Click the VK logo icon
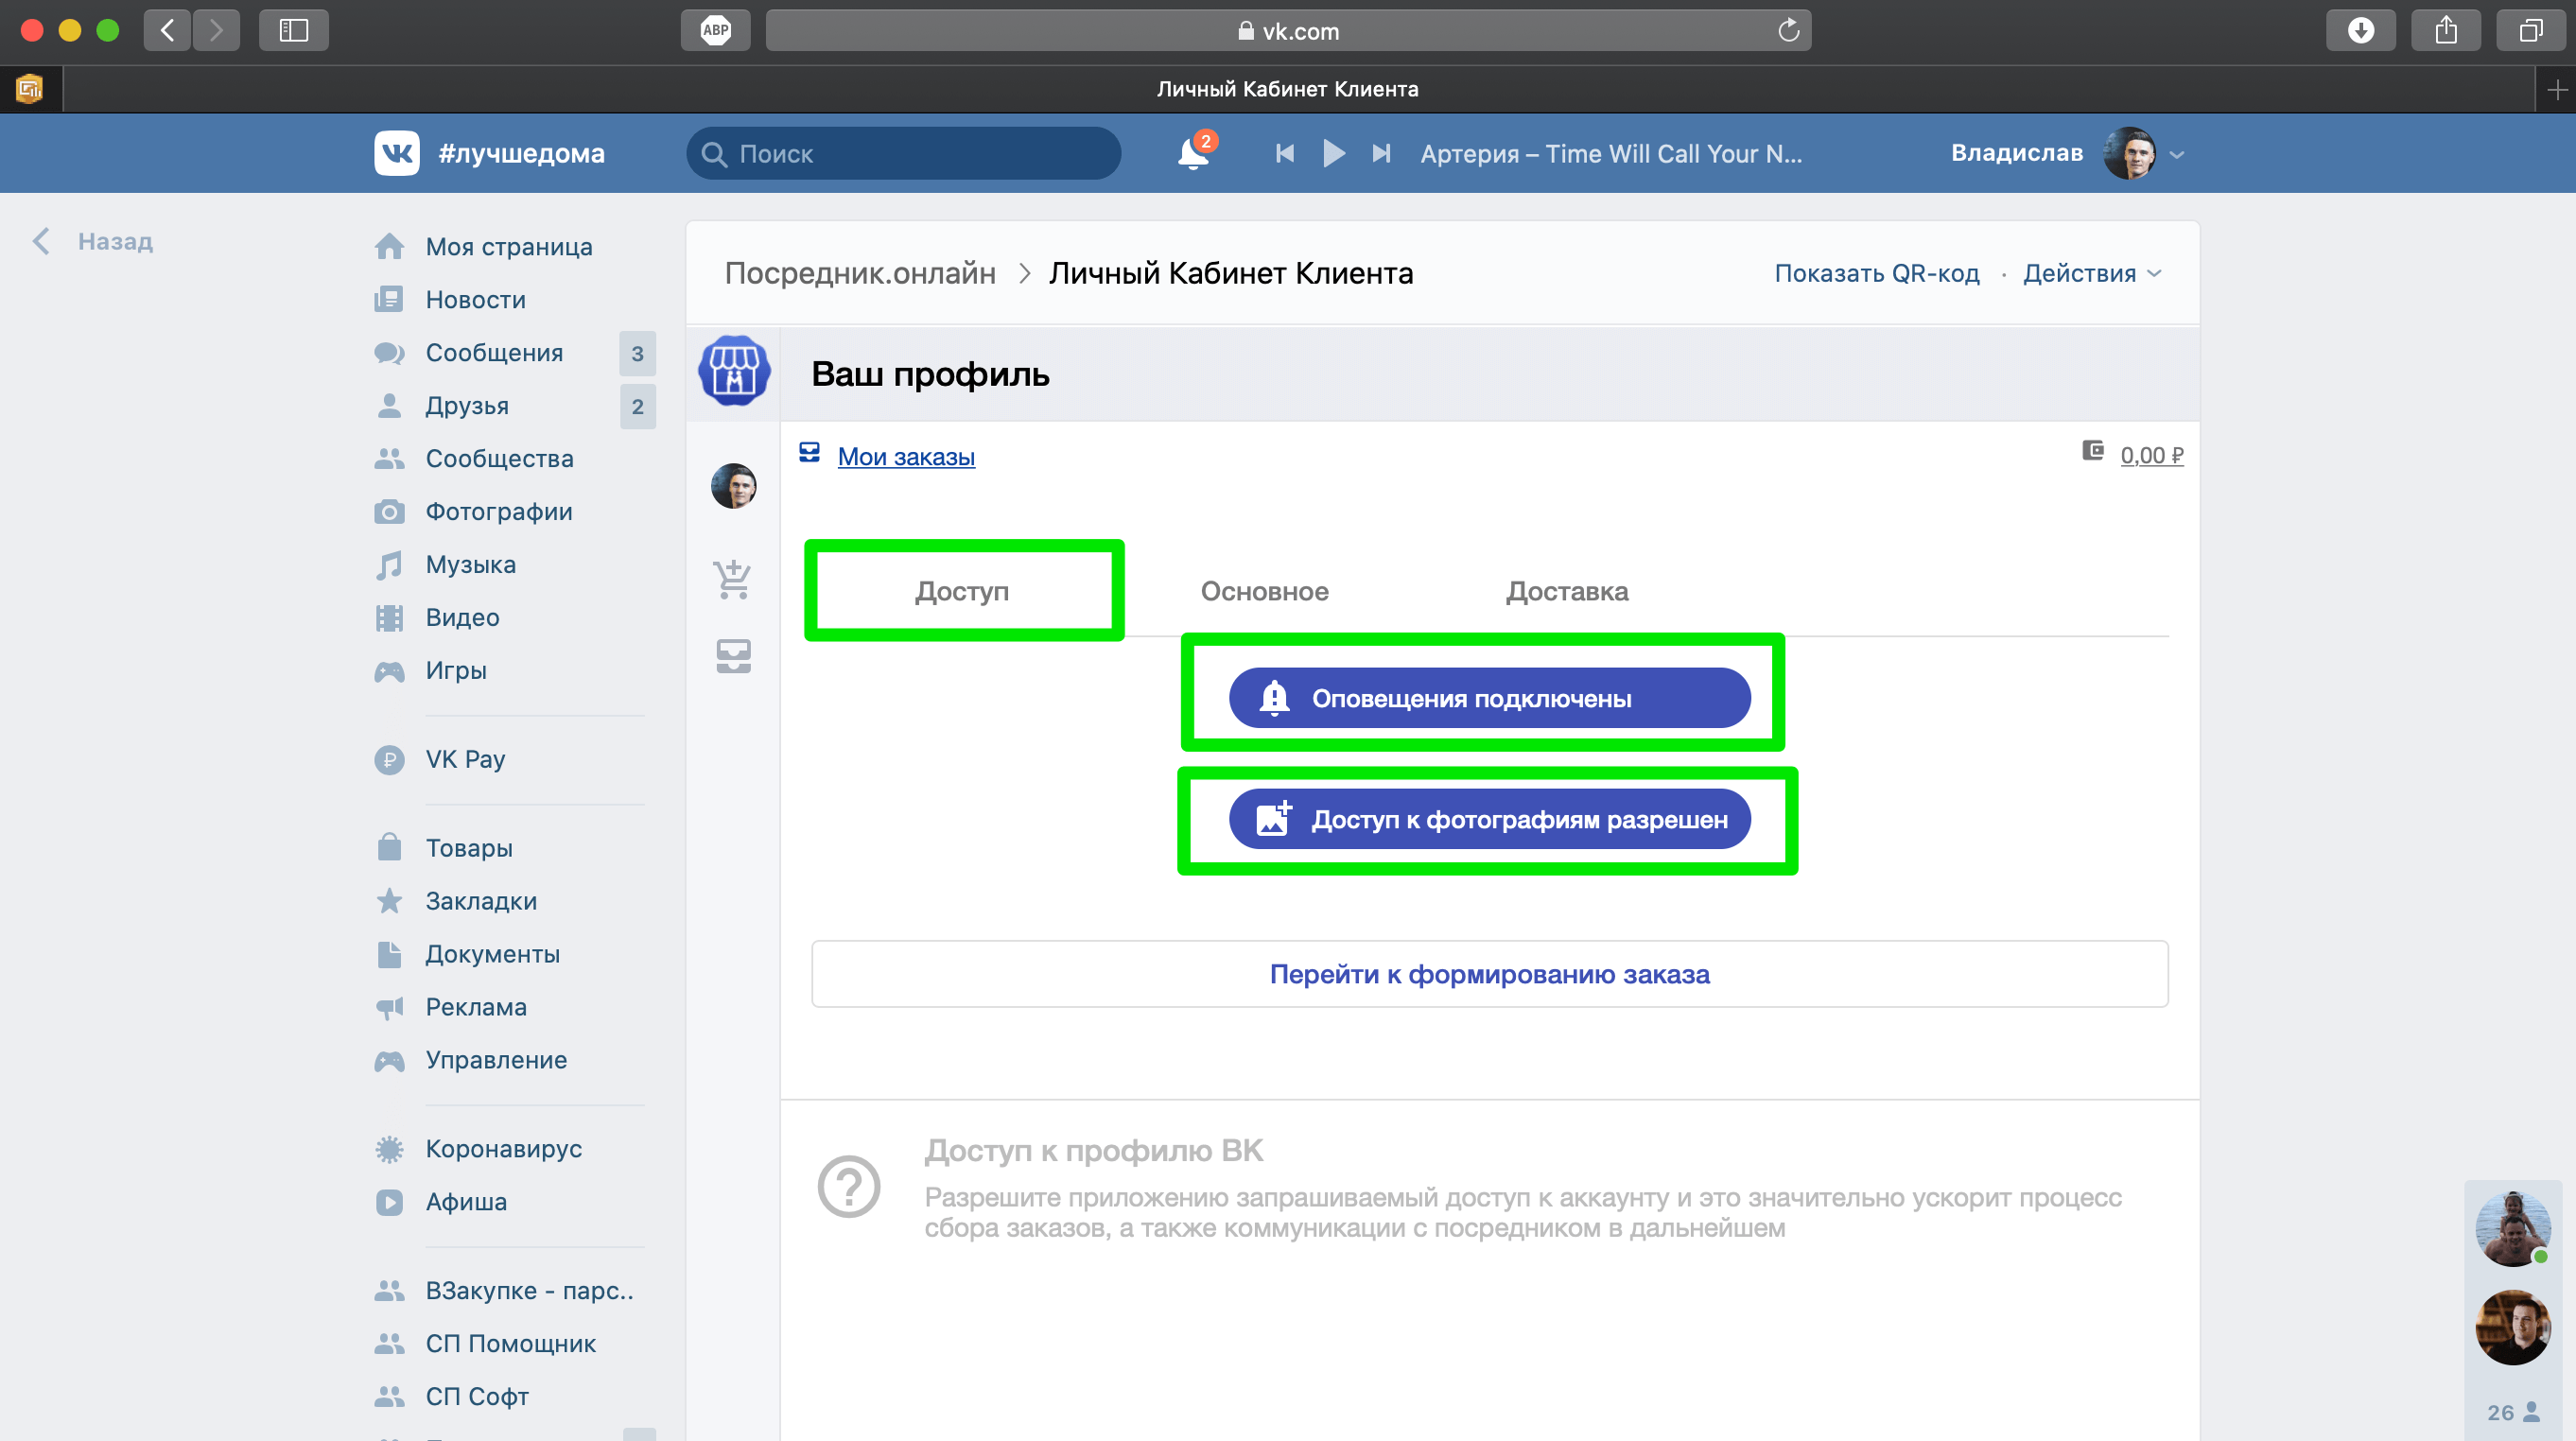 pyautogui.click(x=397, y=153)
